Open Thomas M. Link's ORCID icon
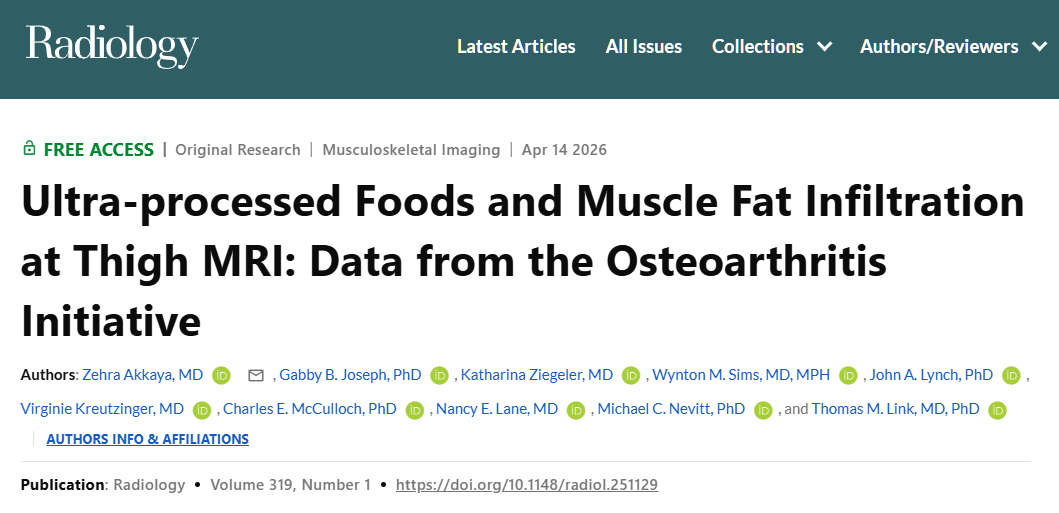The image size is (1059, 513). [997, 409]
